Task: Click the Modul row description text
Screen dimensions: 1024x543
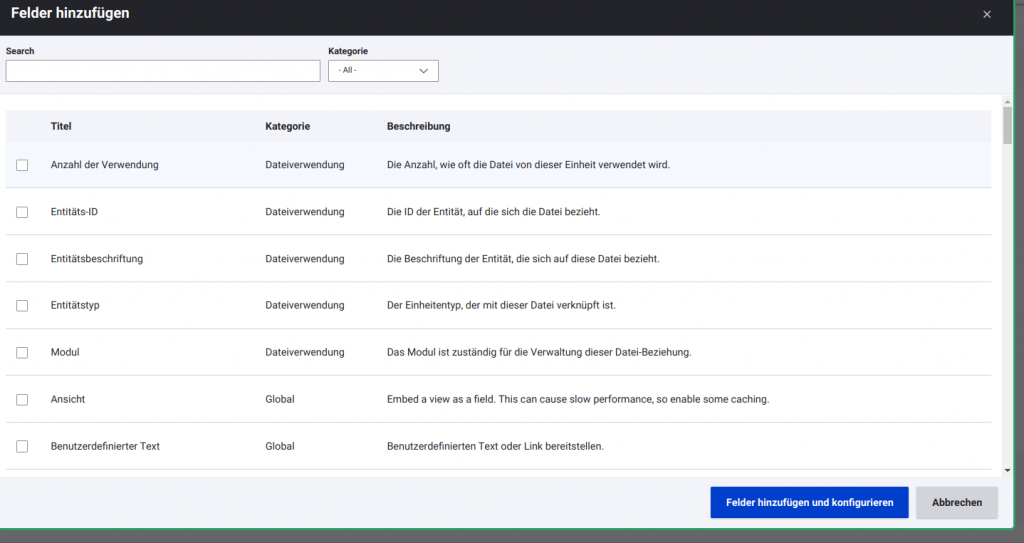Action: point(539,353)
